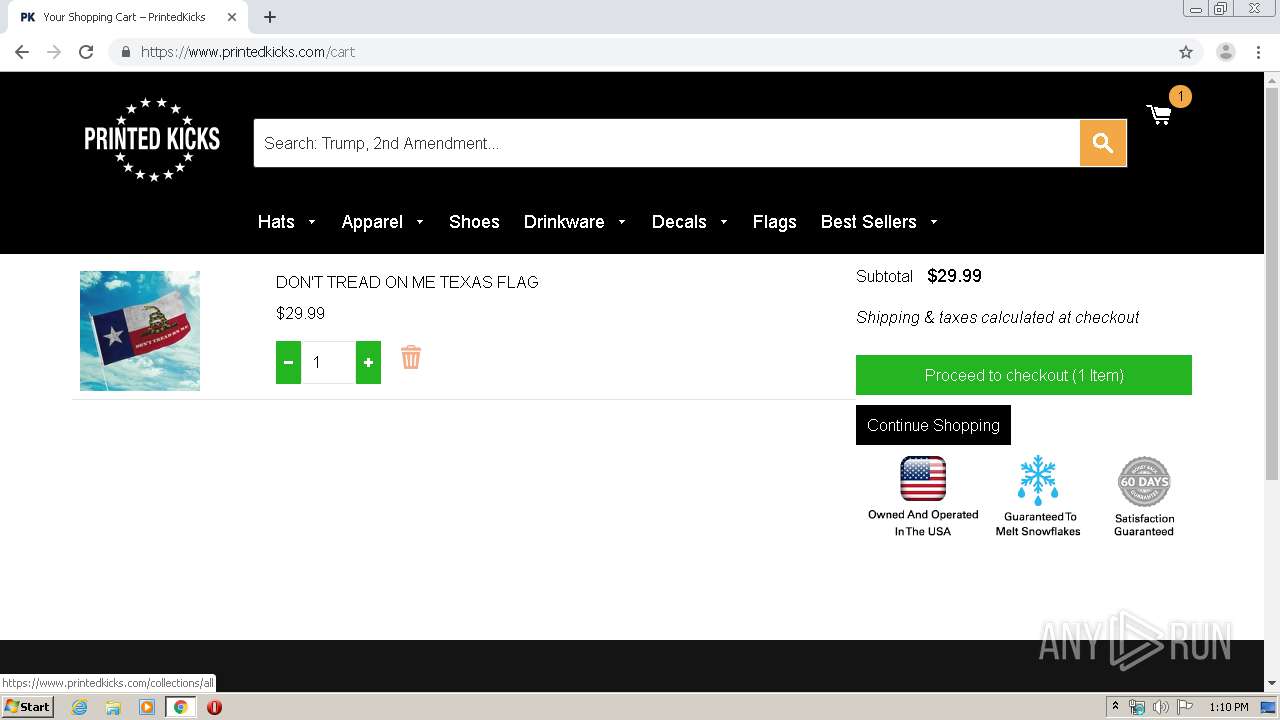The height and width of the screenshot is (720, 1280).
Task: Reload the page
Action: click(86, 52)
